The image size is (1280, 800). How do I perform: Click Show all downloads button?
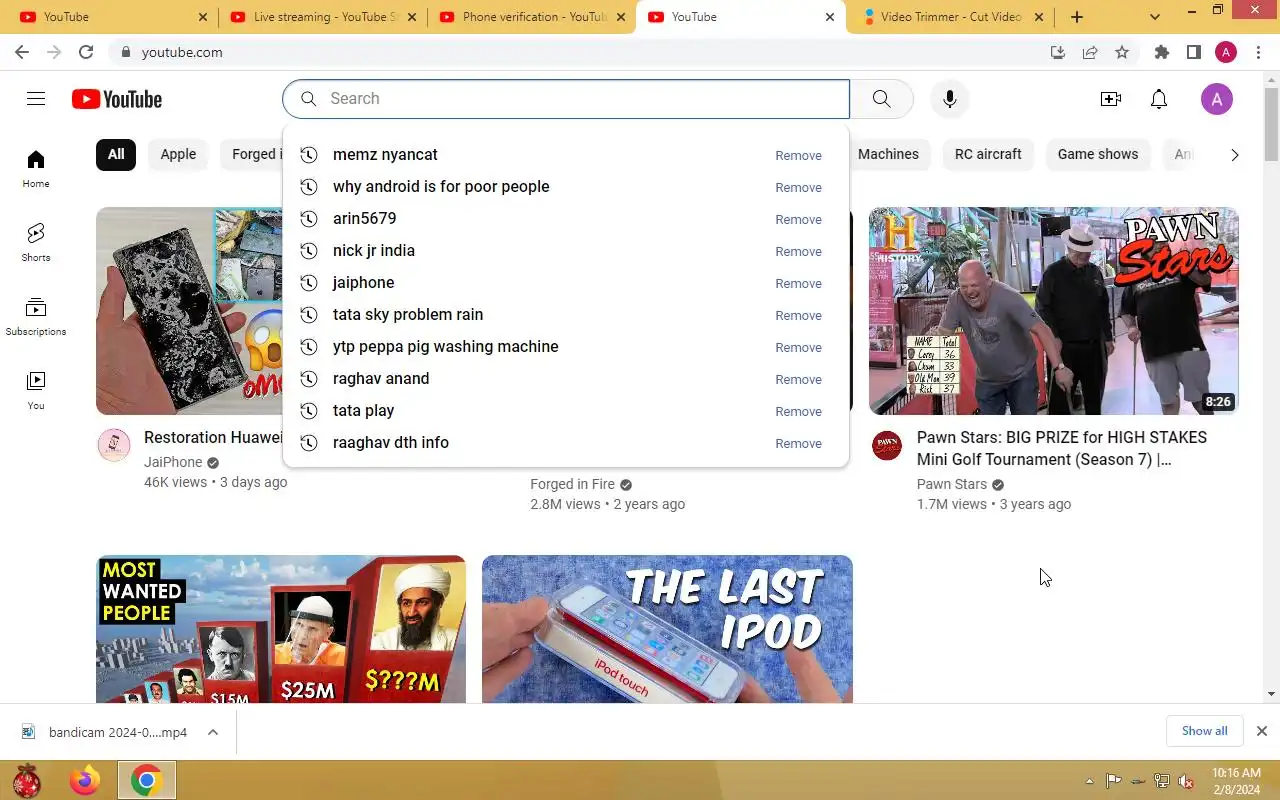pyautogui.click(x=1204, y=731)
